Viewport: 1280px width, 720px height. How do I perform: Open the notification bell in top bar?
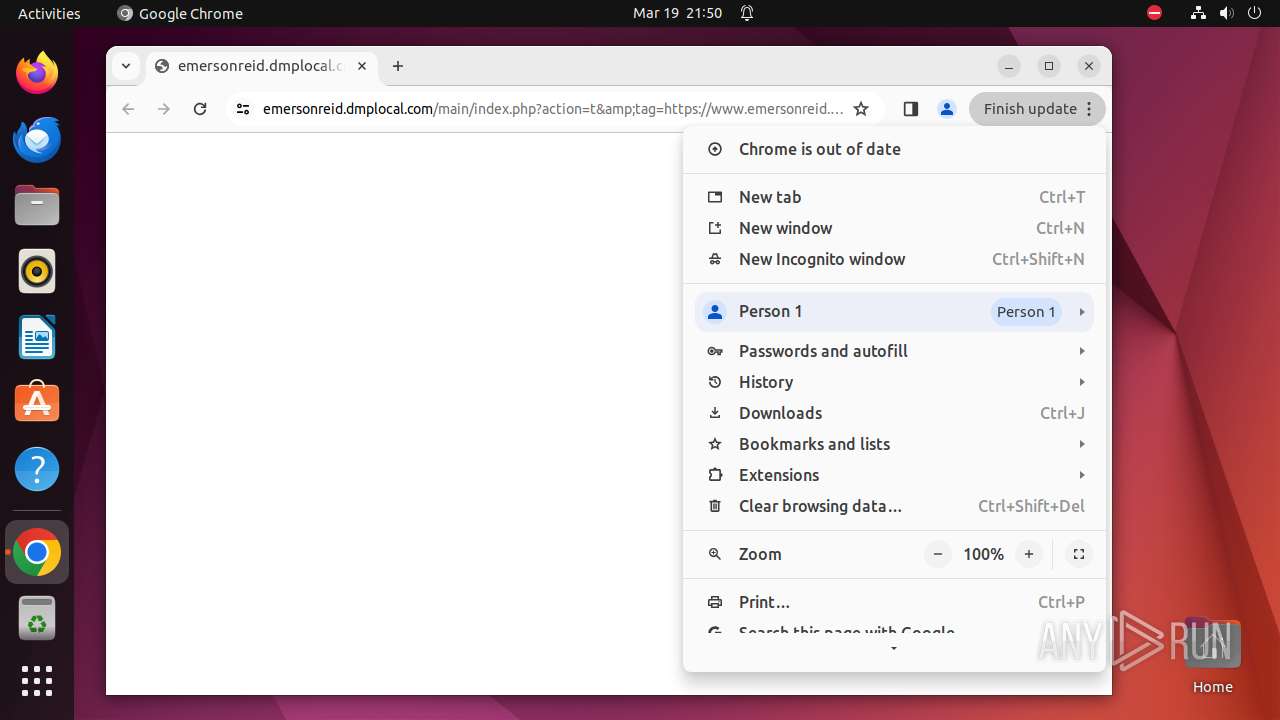pyautogui.click(x=747, y=13)
